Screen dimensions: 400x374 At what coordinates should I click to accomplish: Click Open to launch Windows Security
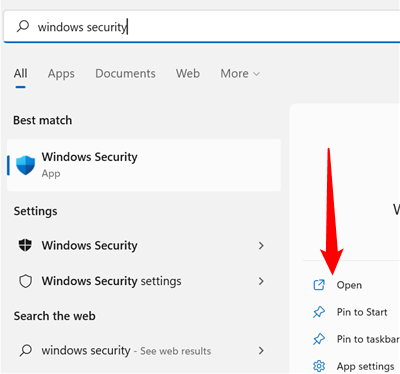coord(349,285)
